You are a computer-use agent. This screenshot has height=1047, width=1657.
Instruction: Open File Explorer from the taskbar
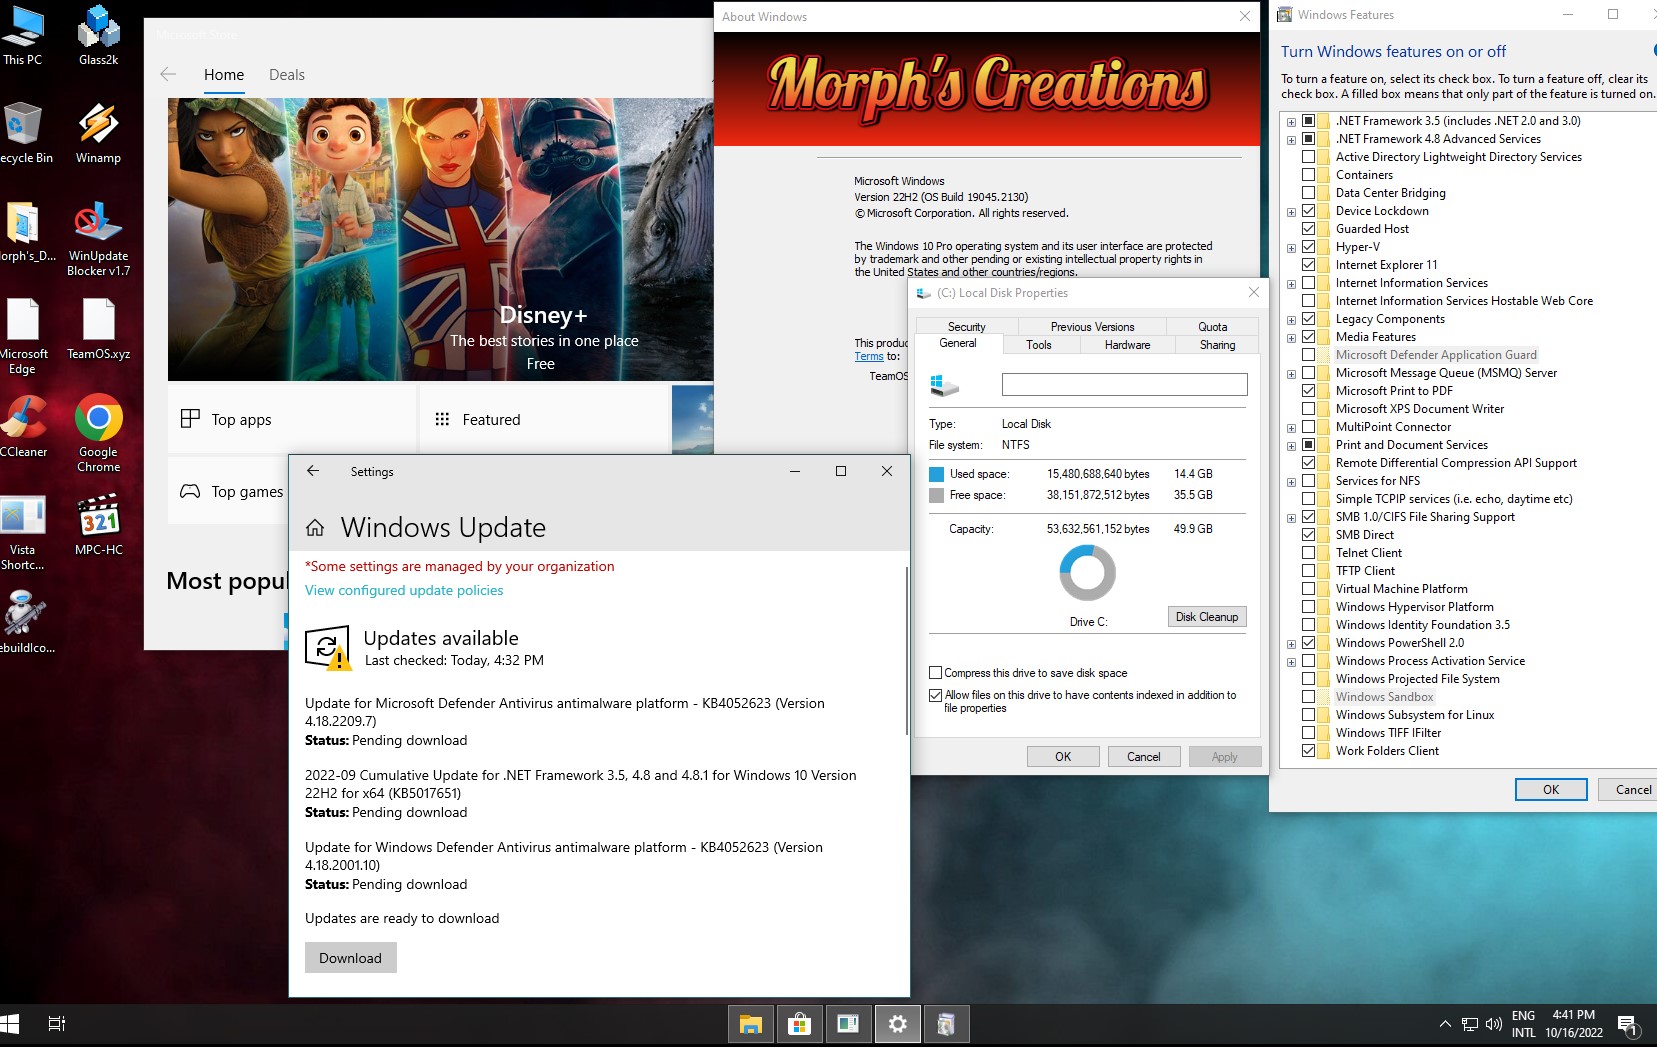(x=750, y=1024)
